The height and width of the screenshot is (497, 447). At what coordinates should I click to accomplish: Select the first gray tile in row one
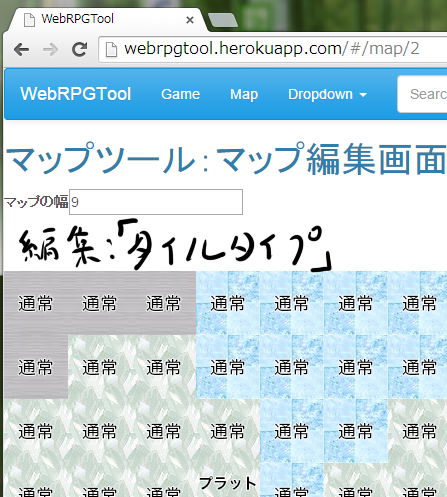pos(36,303)
